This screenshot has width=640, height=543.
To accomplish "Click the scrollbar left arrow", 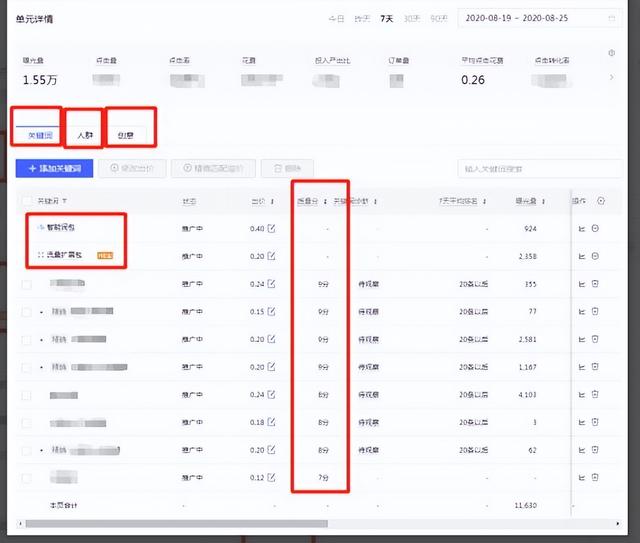I will 20,523.
